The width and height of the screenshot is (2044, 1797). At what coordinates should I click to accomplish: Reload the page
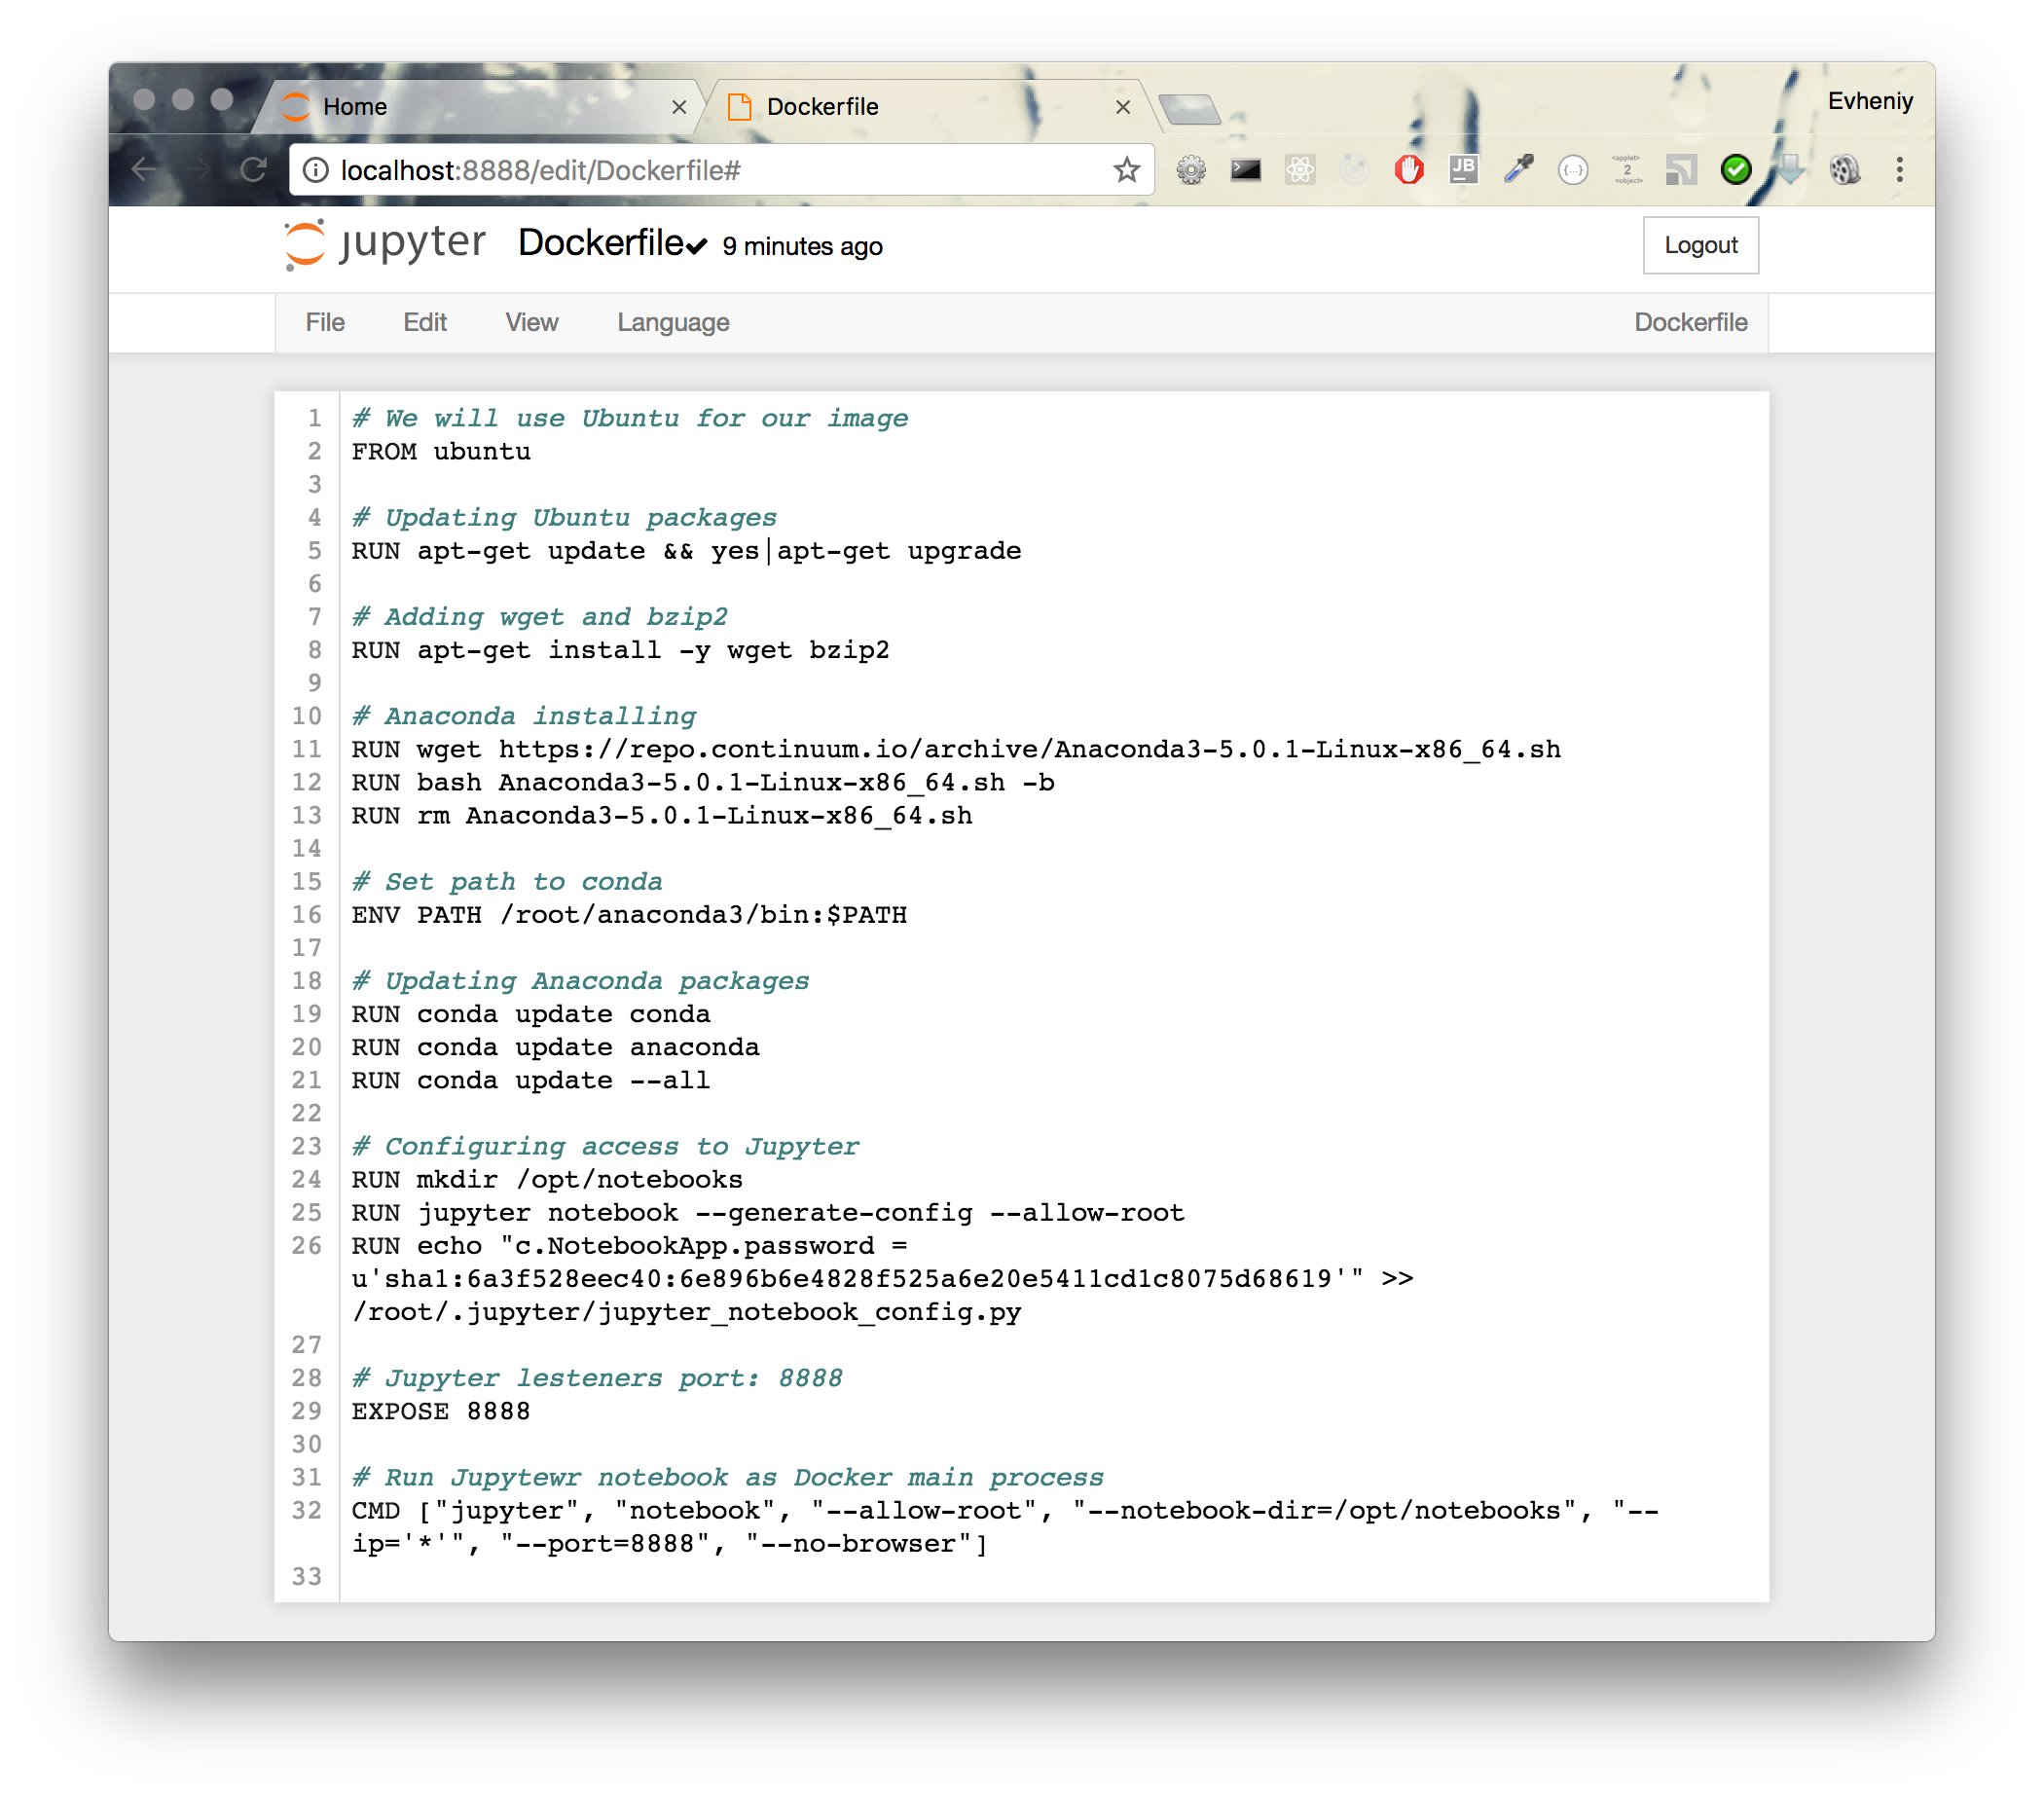point(253,170)
